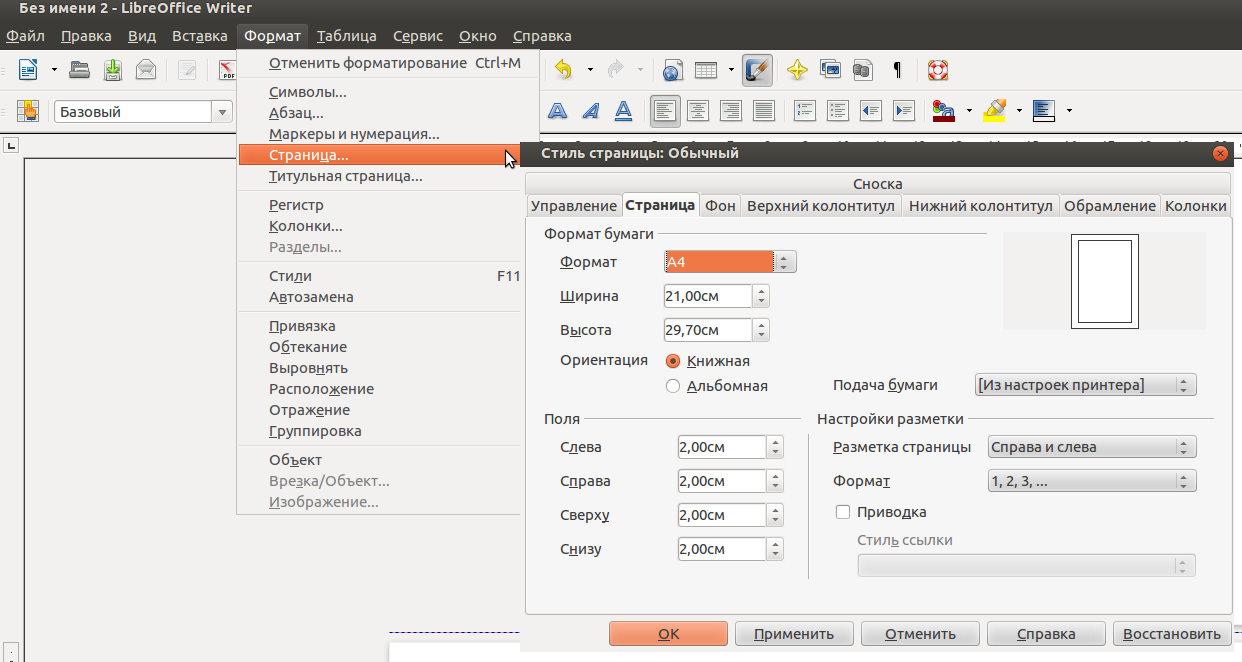Click the Open file toolbar icon
The height and width of the screenshot is (662, 1242).
[x=80, y=70]
